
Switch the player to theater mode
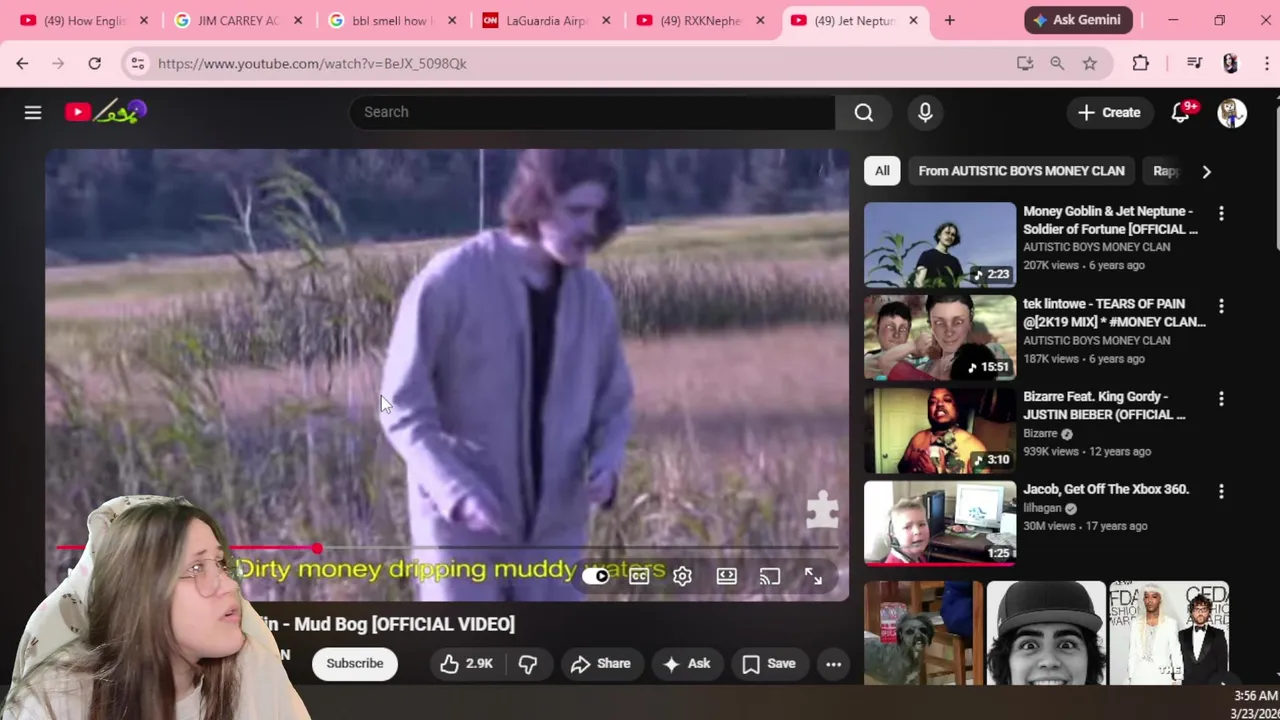tap(726, 576)
